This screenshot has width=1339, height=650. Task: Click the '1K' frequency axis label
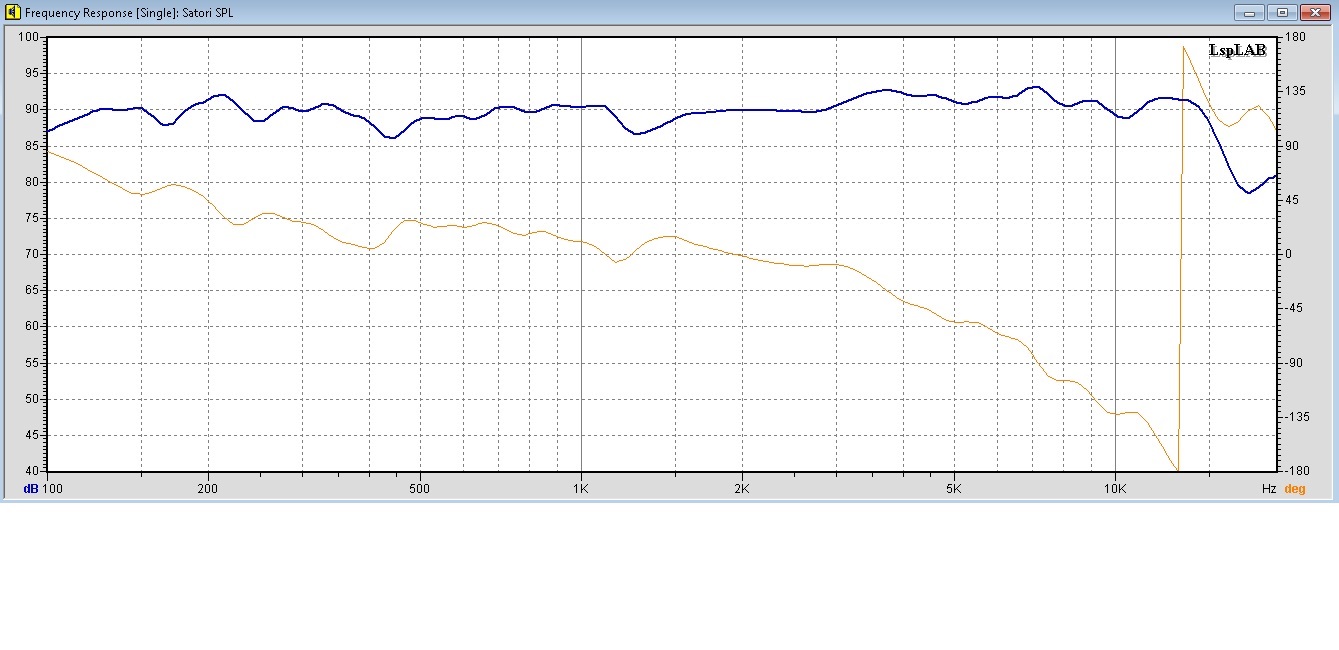point(581,489)
